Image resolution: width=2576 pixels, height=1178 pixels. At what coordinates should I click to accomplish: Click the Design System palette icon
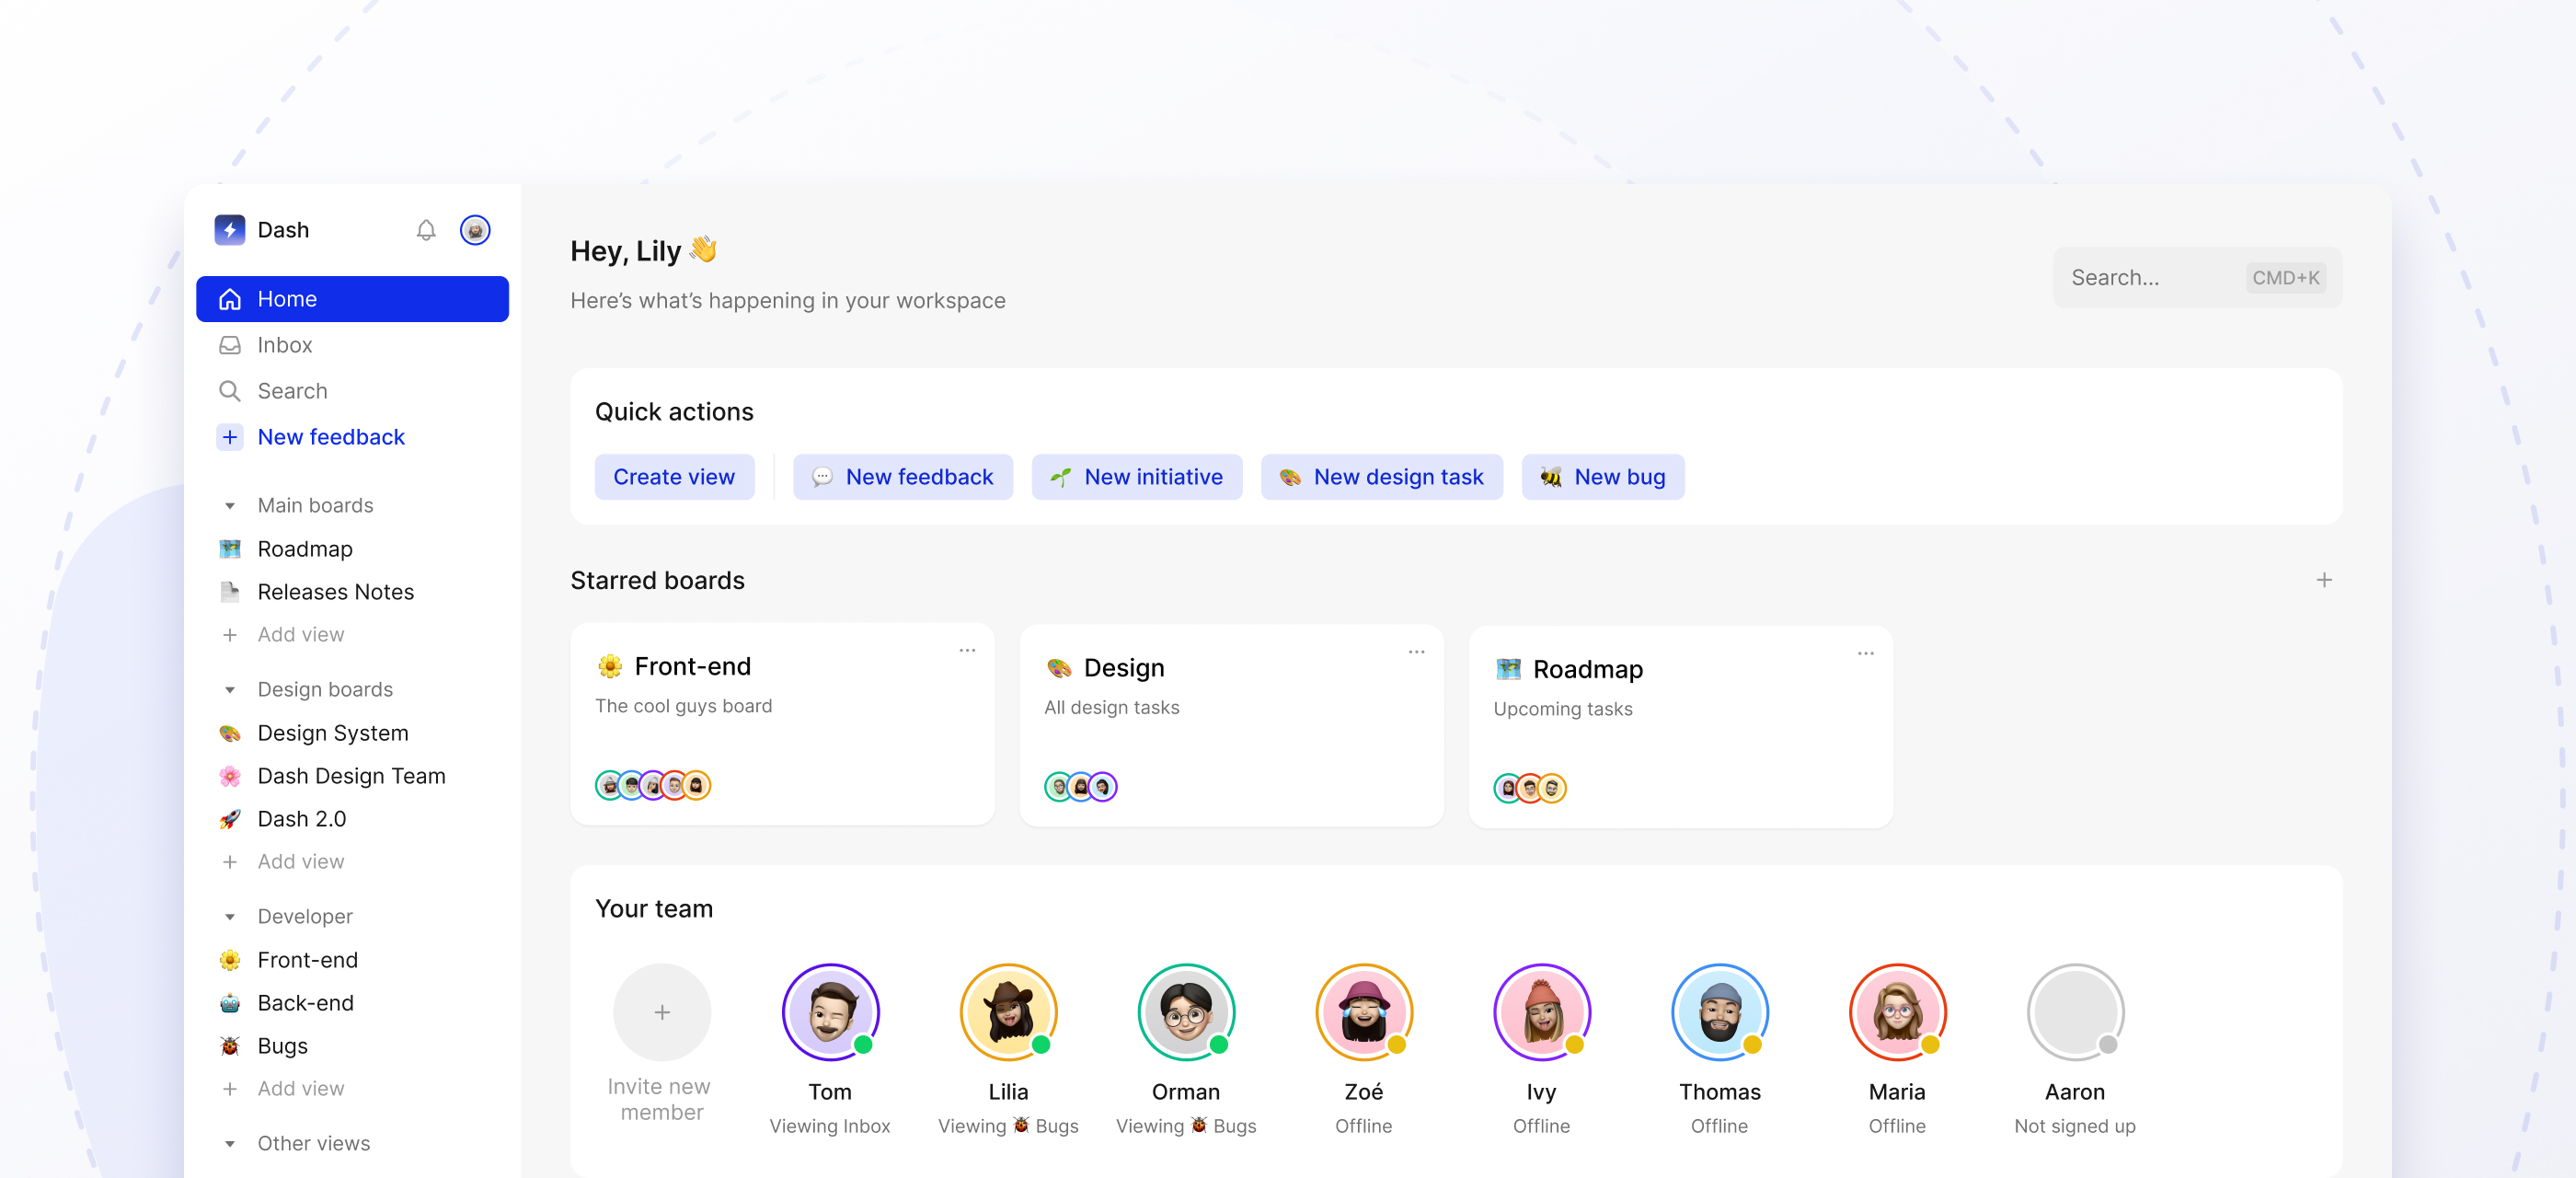pyautogui.click(x=230, y=733)
